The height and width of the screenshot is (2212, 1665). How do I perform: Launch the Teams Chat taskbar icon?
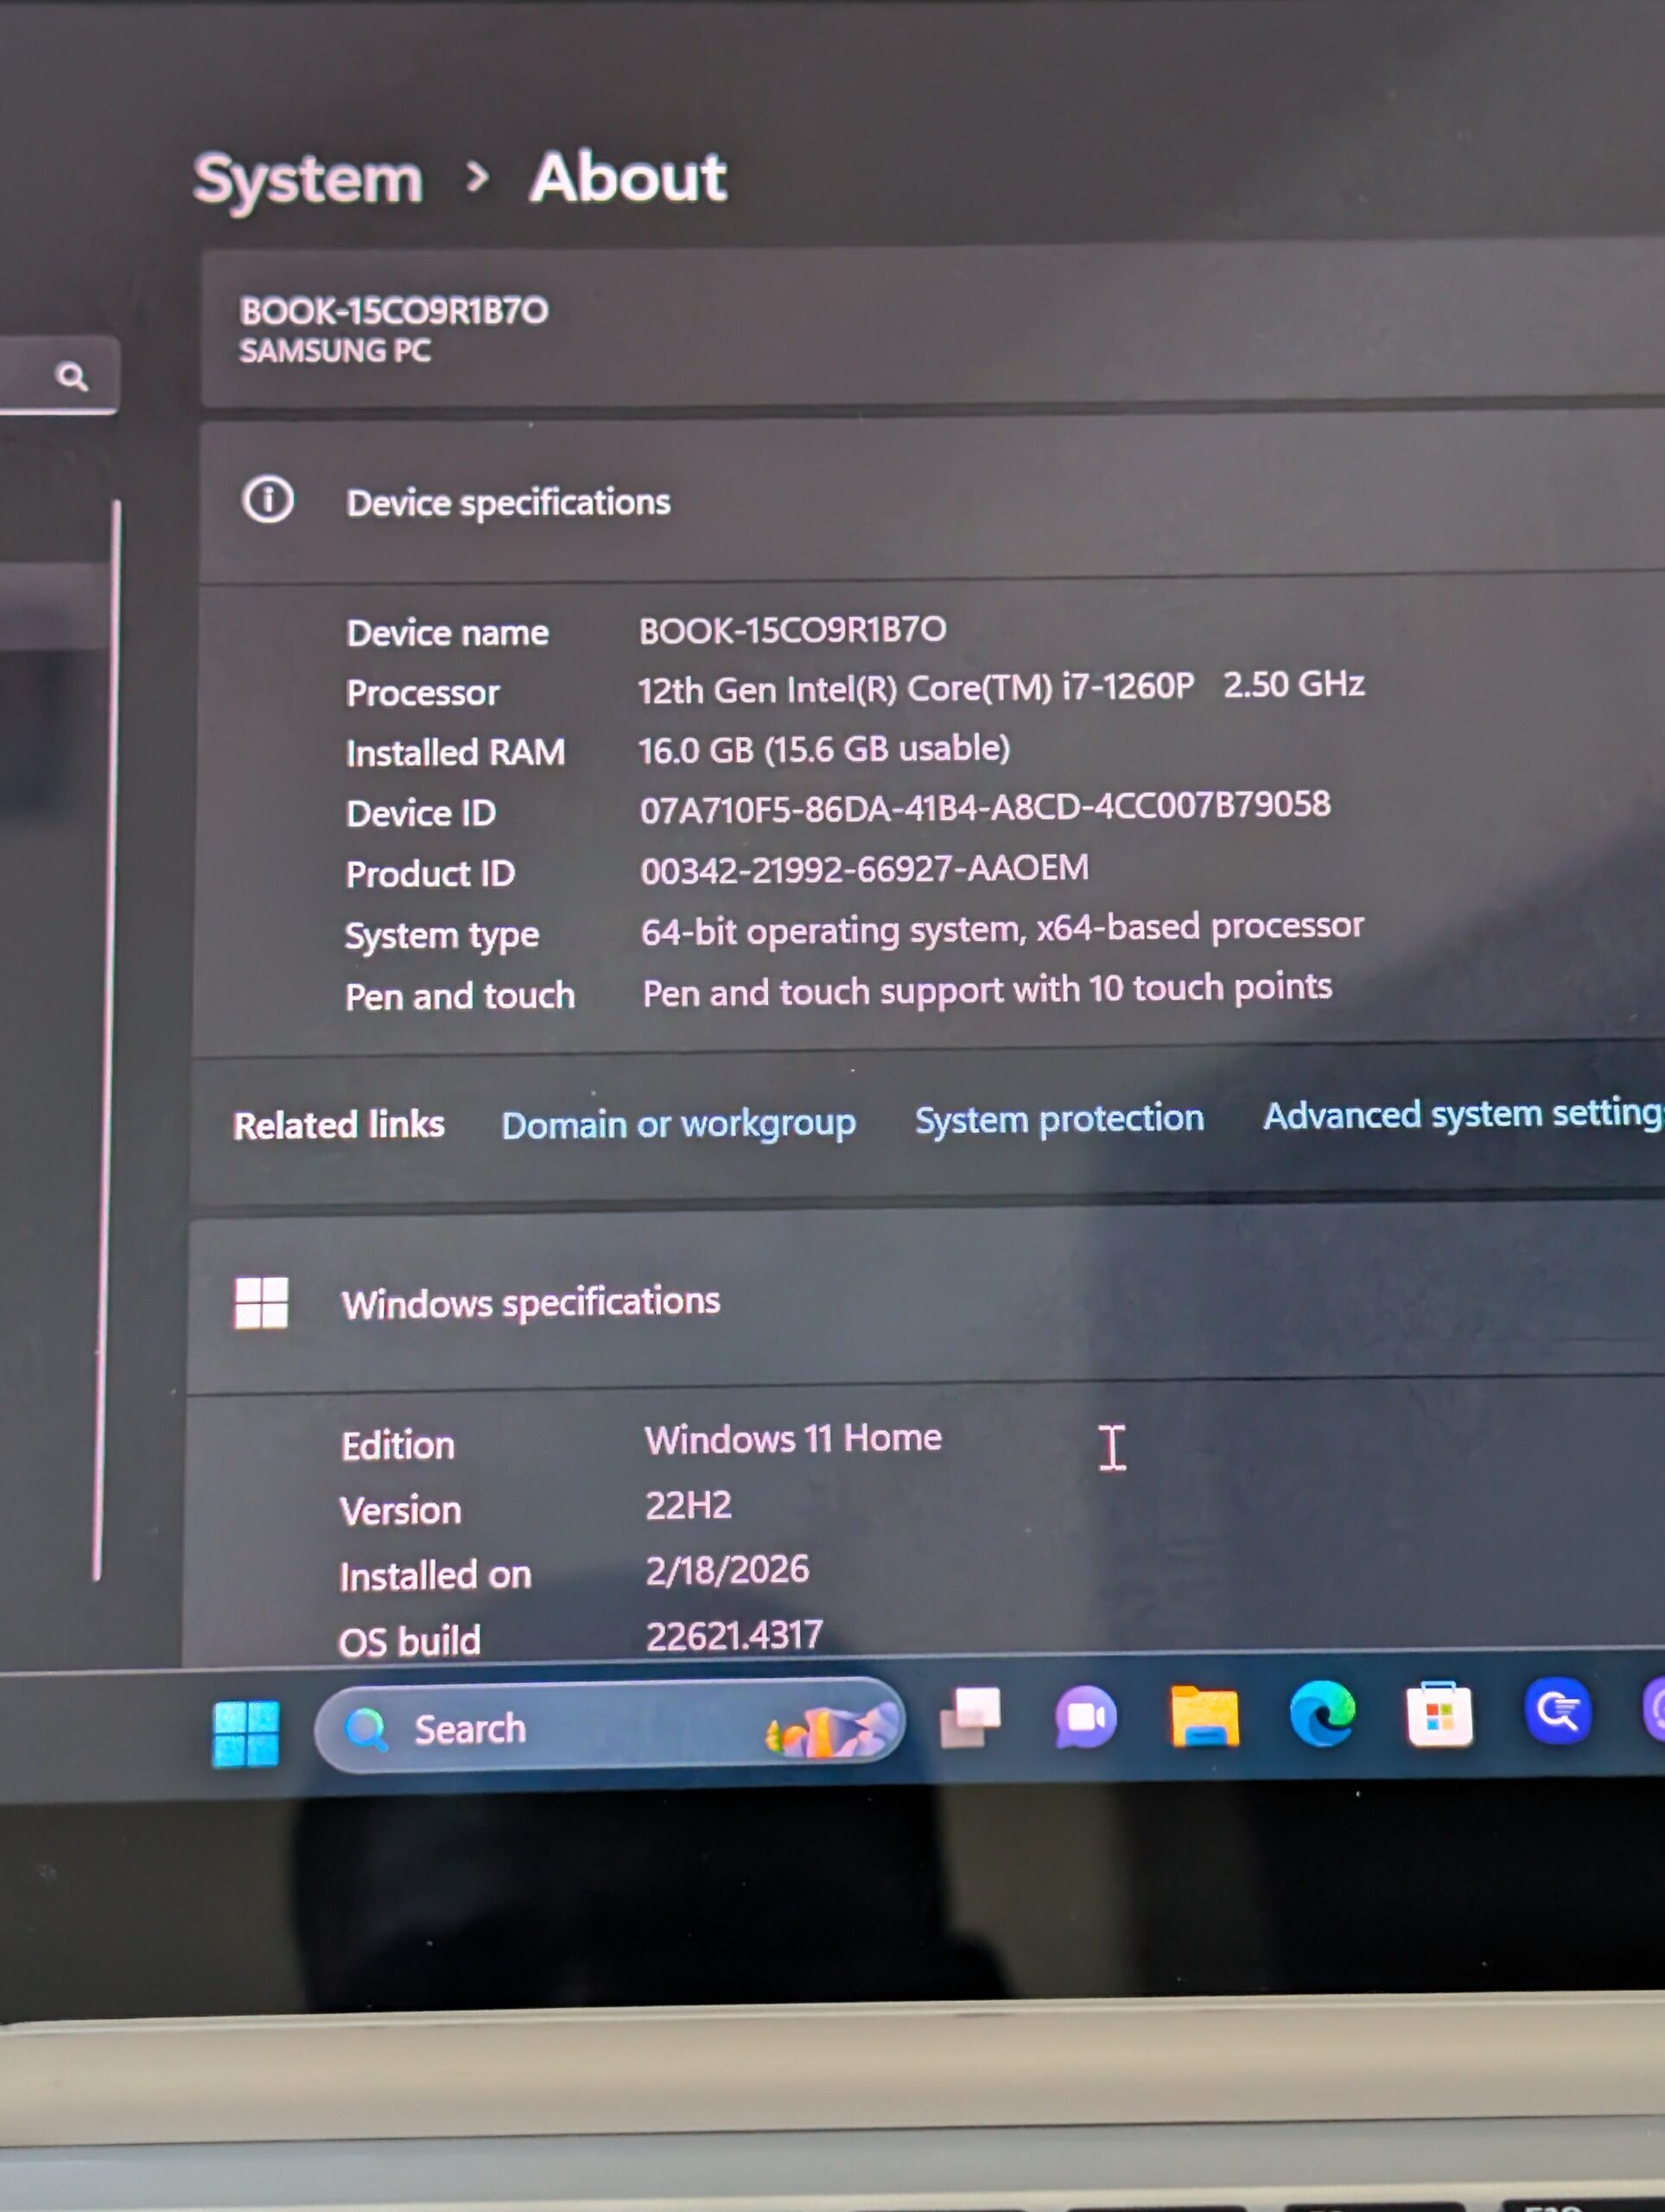click(x=1085, y=1716)
